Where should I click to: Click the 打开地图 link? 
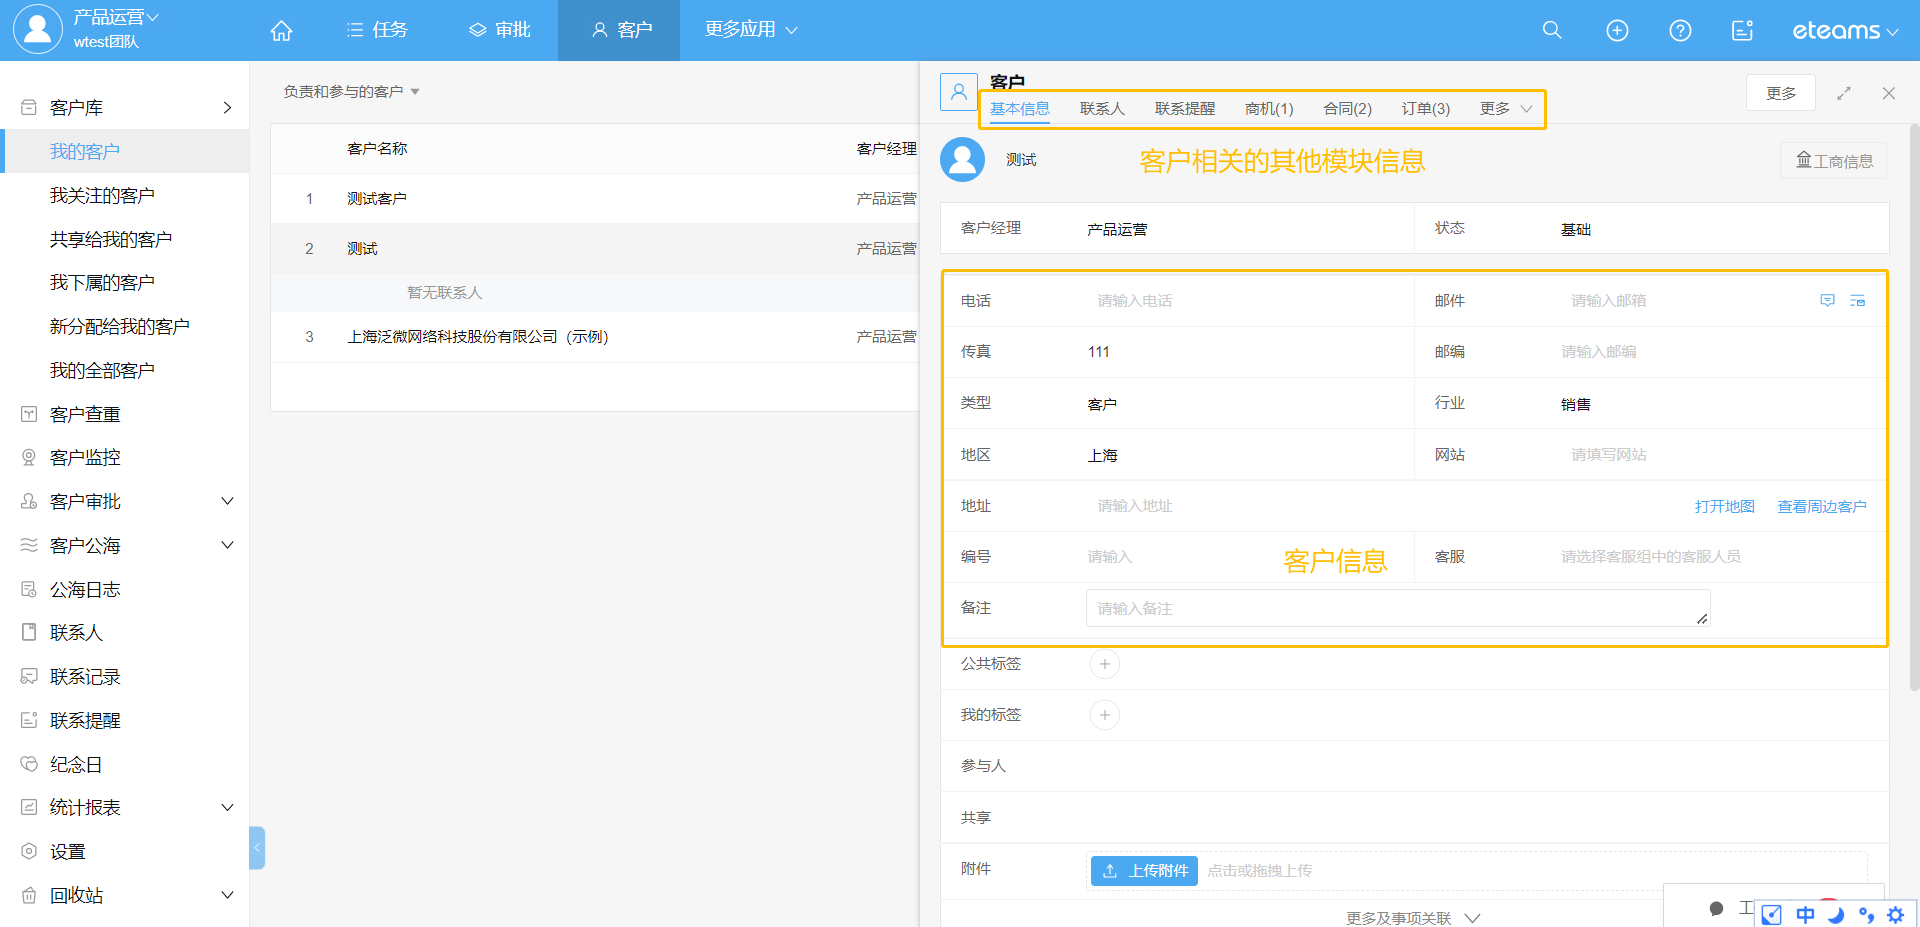pos(1724,507)
